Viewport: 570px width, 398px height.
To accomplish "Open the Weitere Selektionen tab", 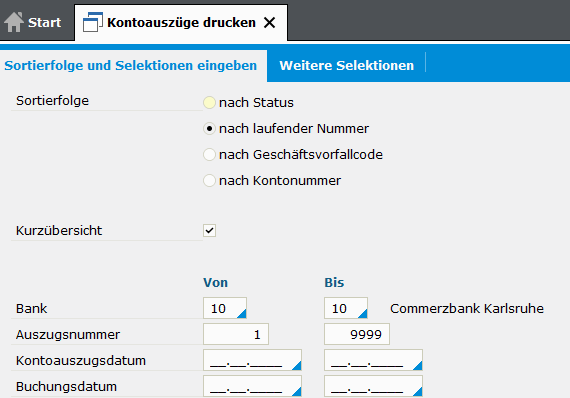I will 346,65.
